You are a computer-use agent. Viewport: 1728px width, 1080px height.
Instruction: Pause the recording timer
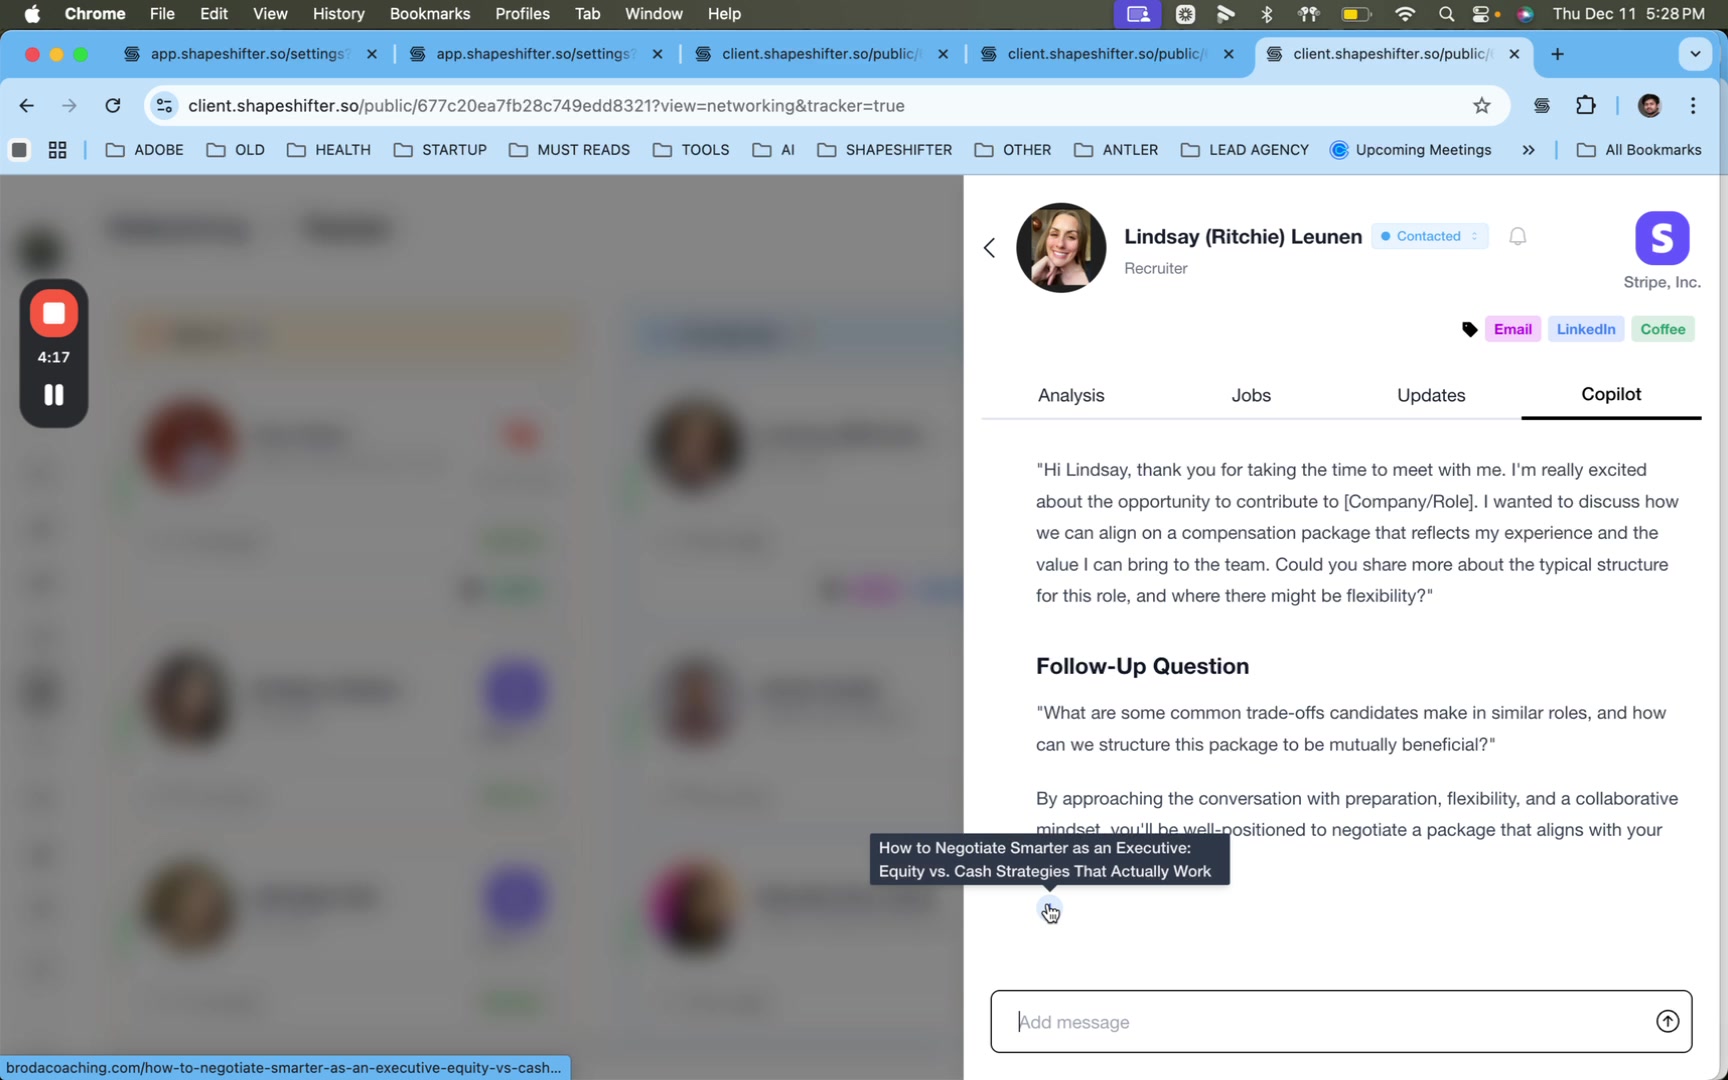click(x=54, y=395)
